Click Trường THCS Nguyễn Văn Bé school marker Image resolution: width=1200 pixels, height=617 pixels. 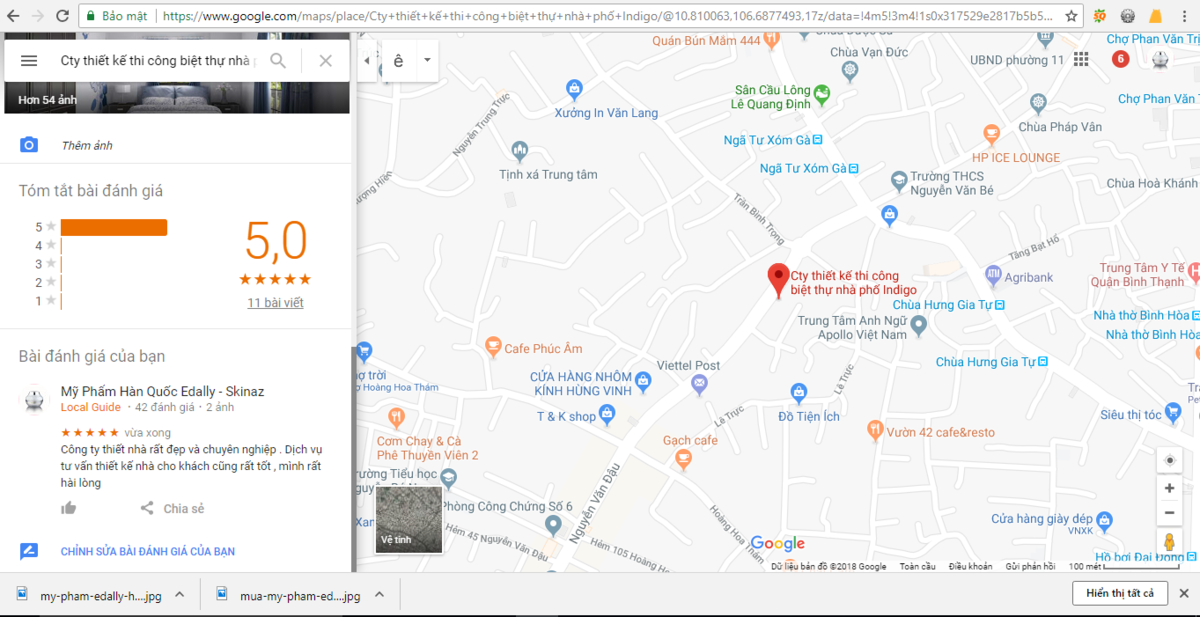click(899, 179)
